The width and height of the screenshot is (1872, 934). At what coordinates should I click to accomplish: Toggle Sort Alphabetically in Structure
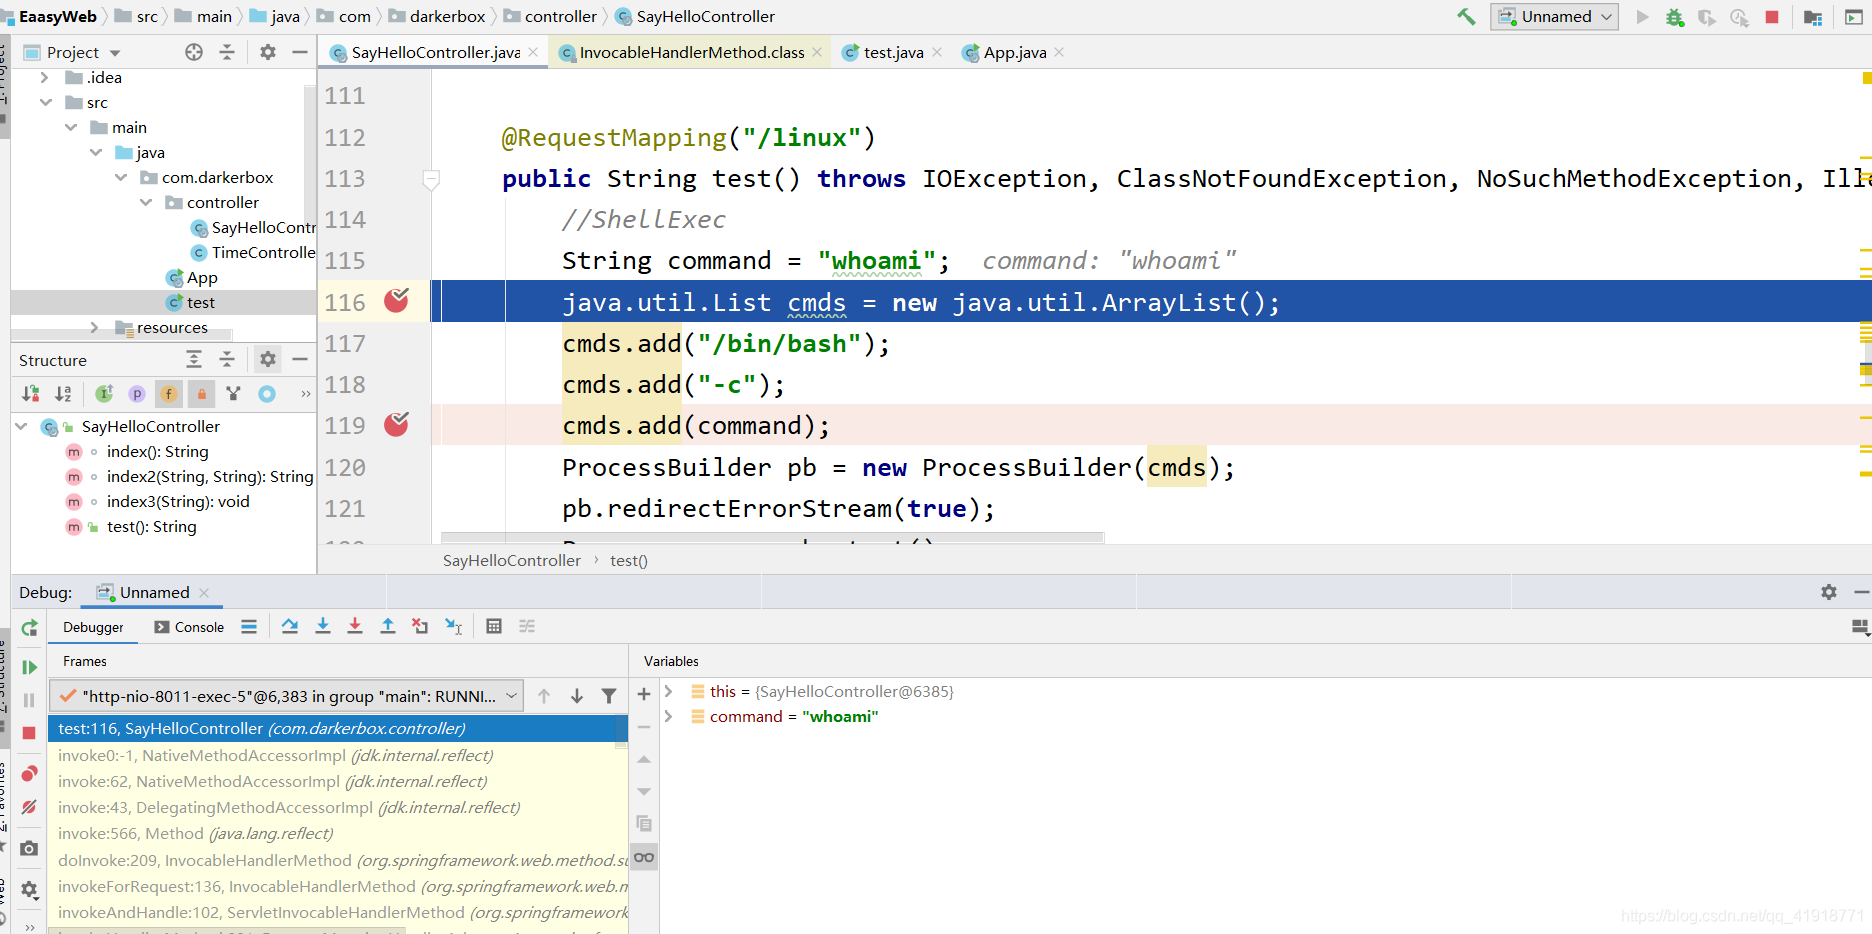pos(63,394)
